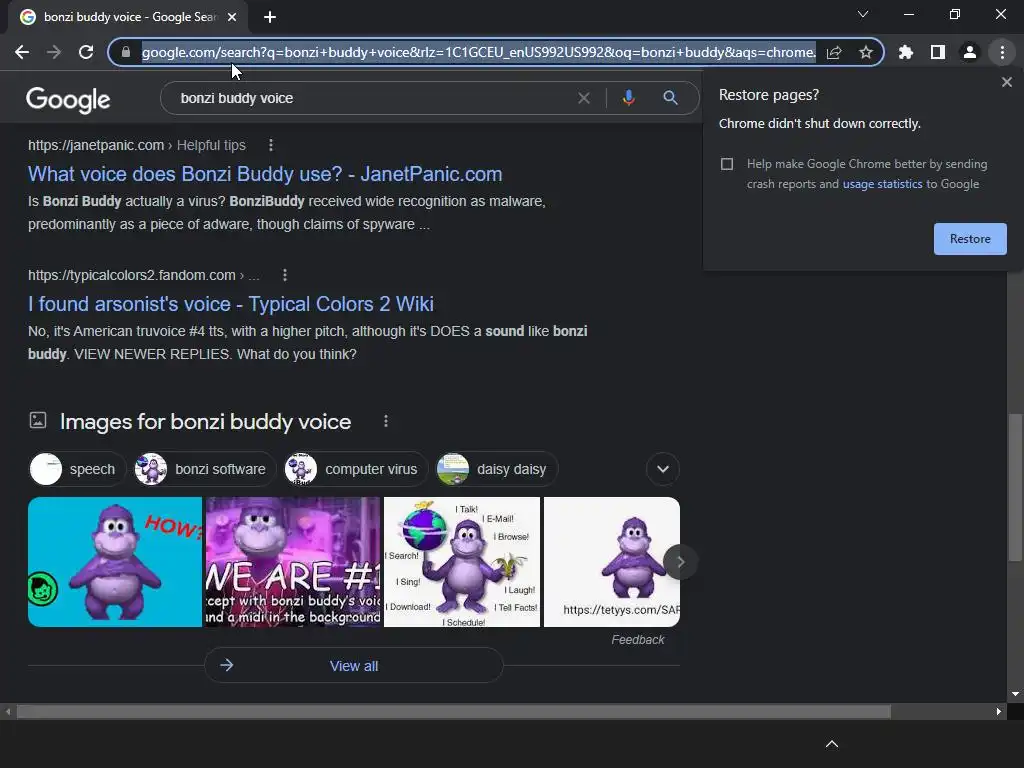This screenshot has height=768, width=1024.
Task: Click the horizontal scrollbar right arrow
Action: [999, 712]
